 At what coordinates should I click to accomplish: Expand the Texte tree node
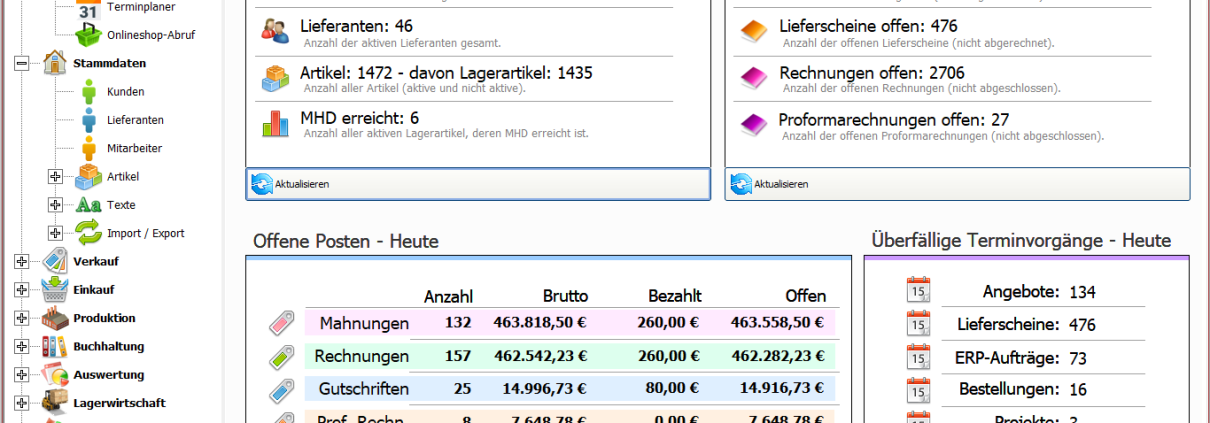click(56, 205)
